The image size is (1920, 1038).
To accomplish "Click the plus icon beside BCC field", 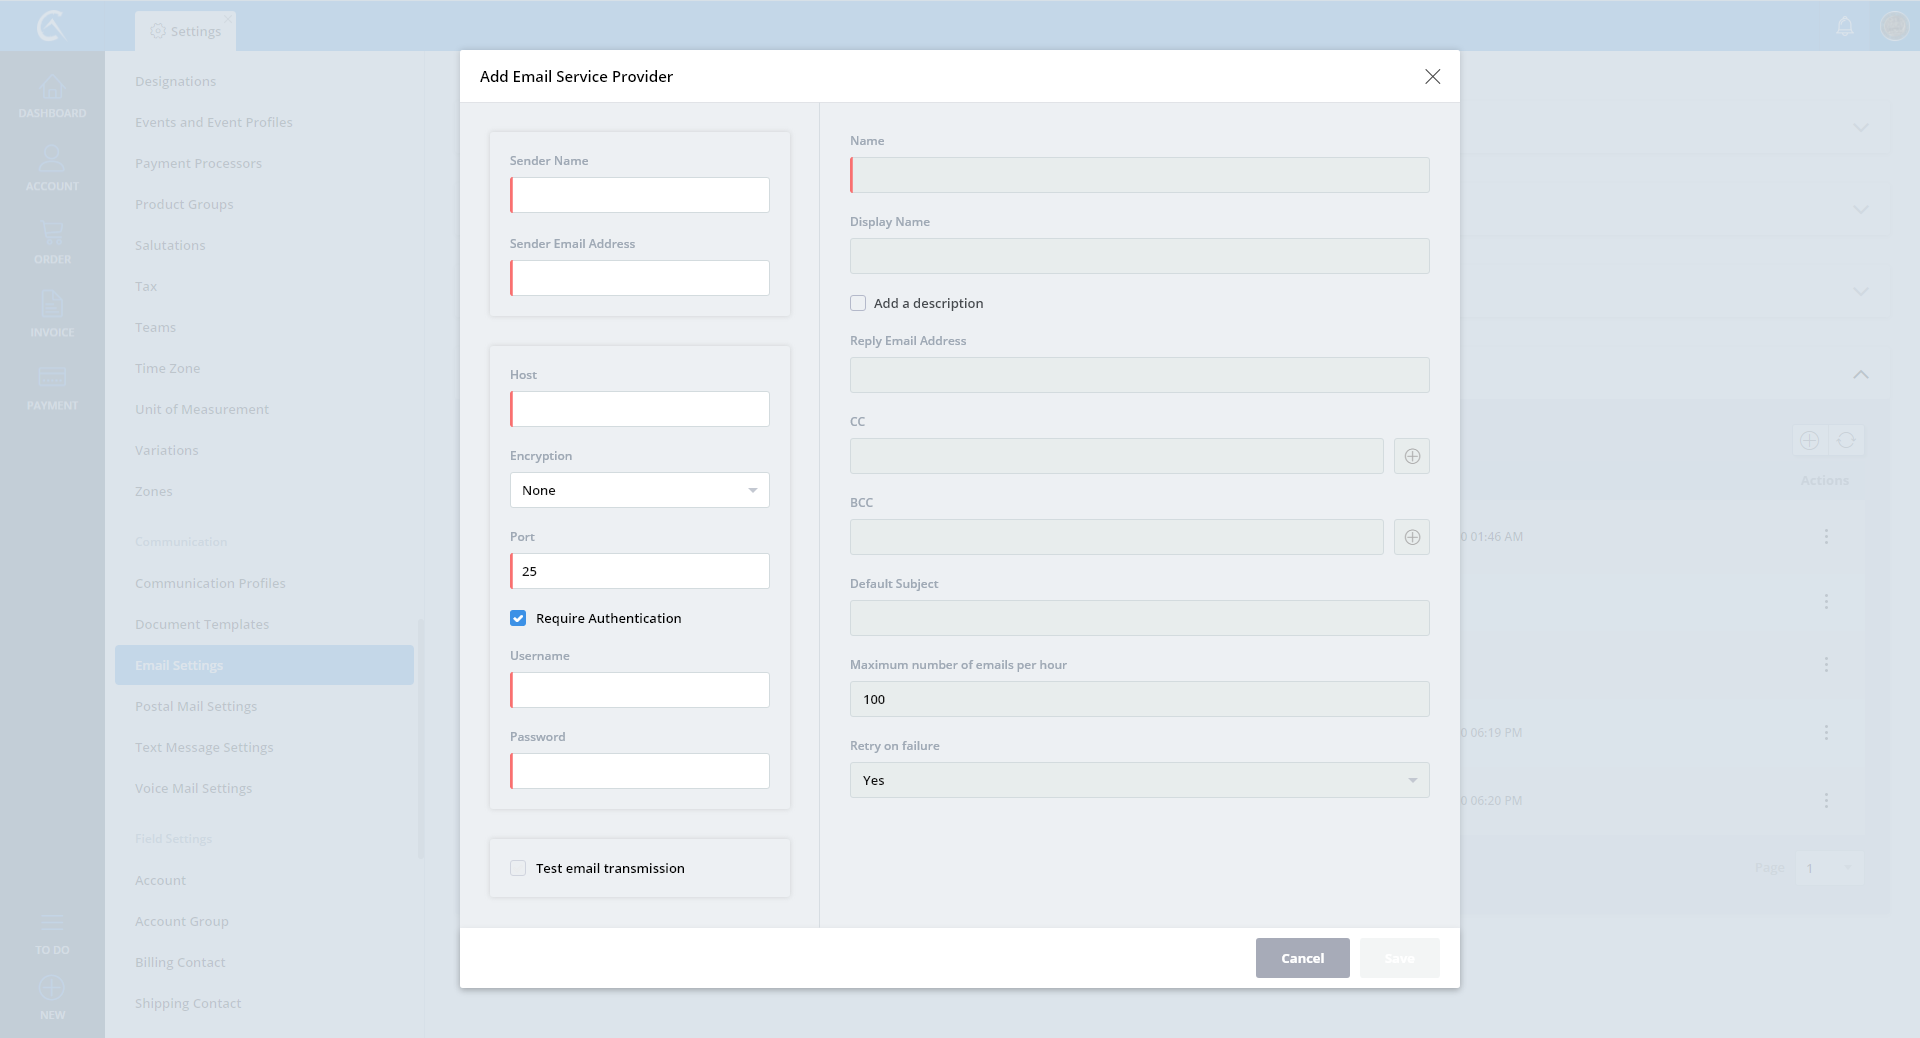I will click(1411, 537).
